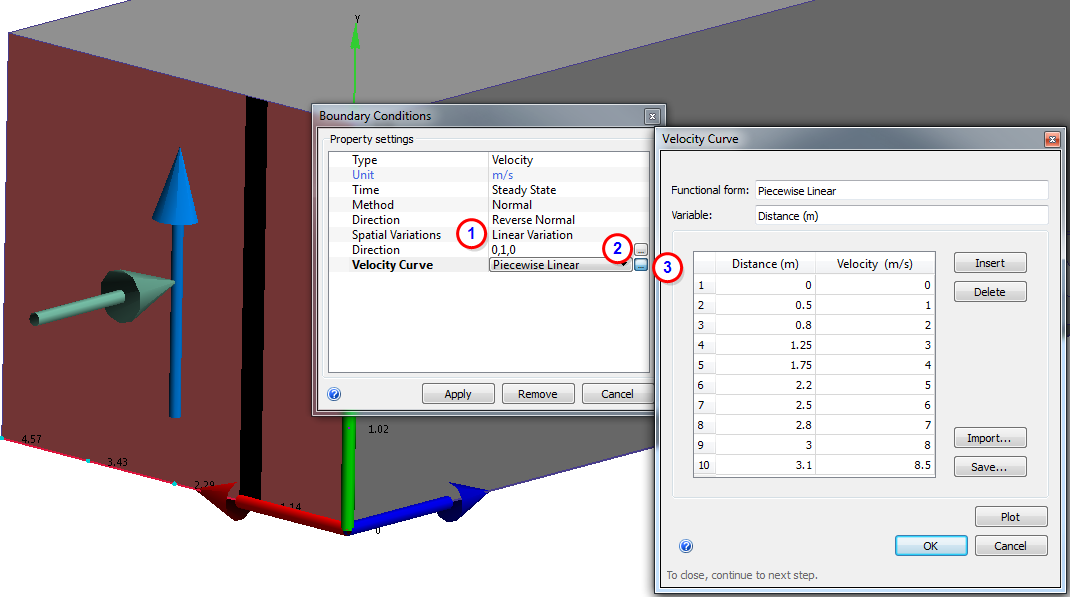Click the ellipsis button beside Direction 0,1,0
1070x597 pixels.
tap(640, 249)
